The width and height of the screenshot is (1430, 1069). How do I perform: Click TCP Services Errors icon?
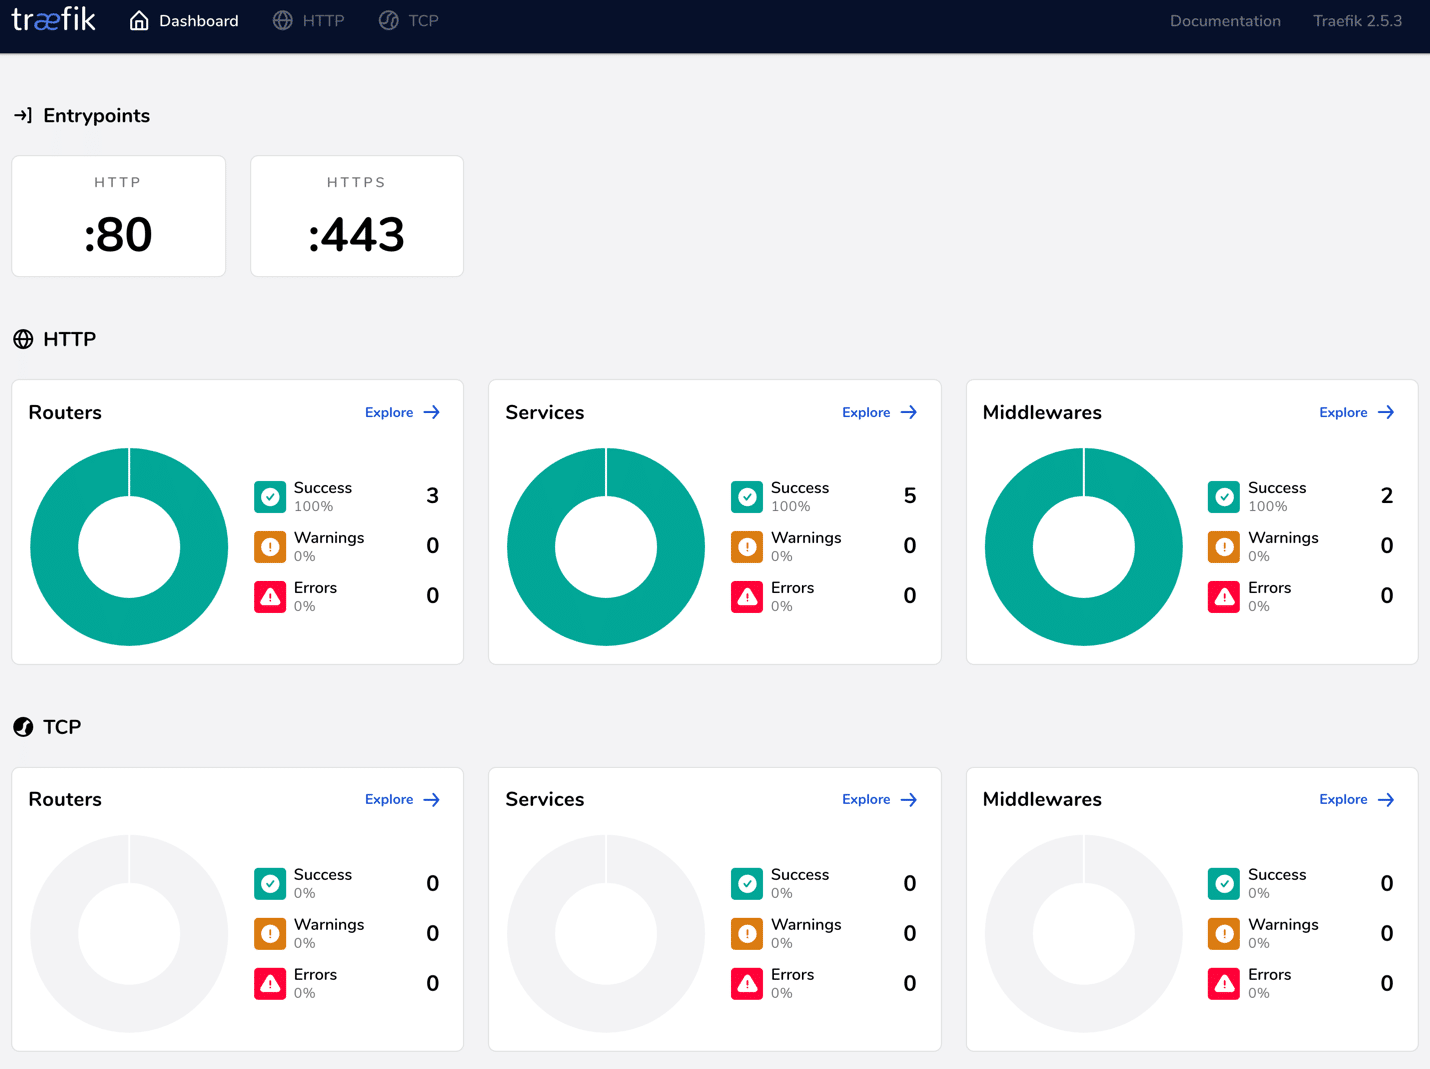tap(747, 983)
